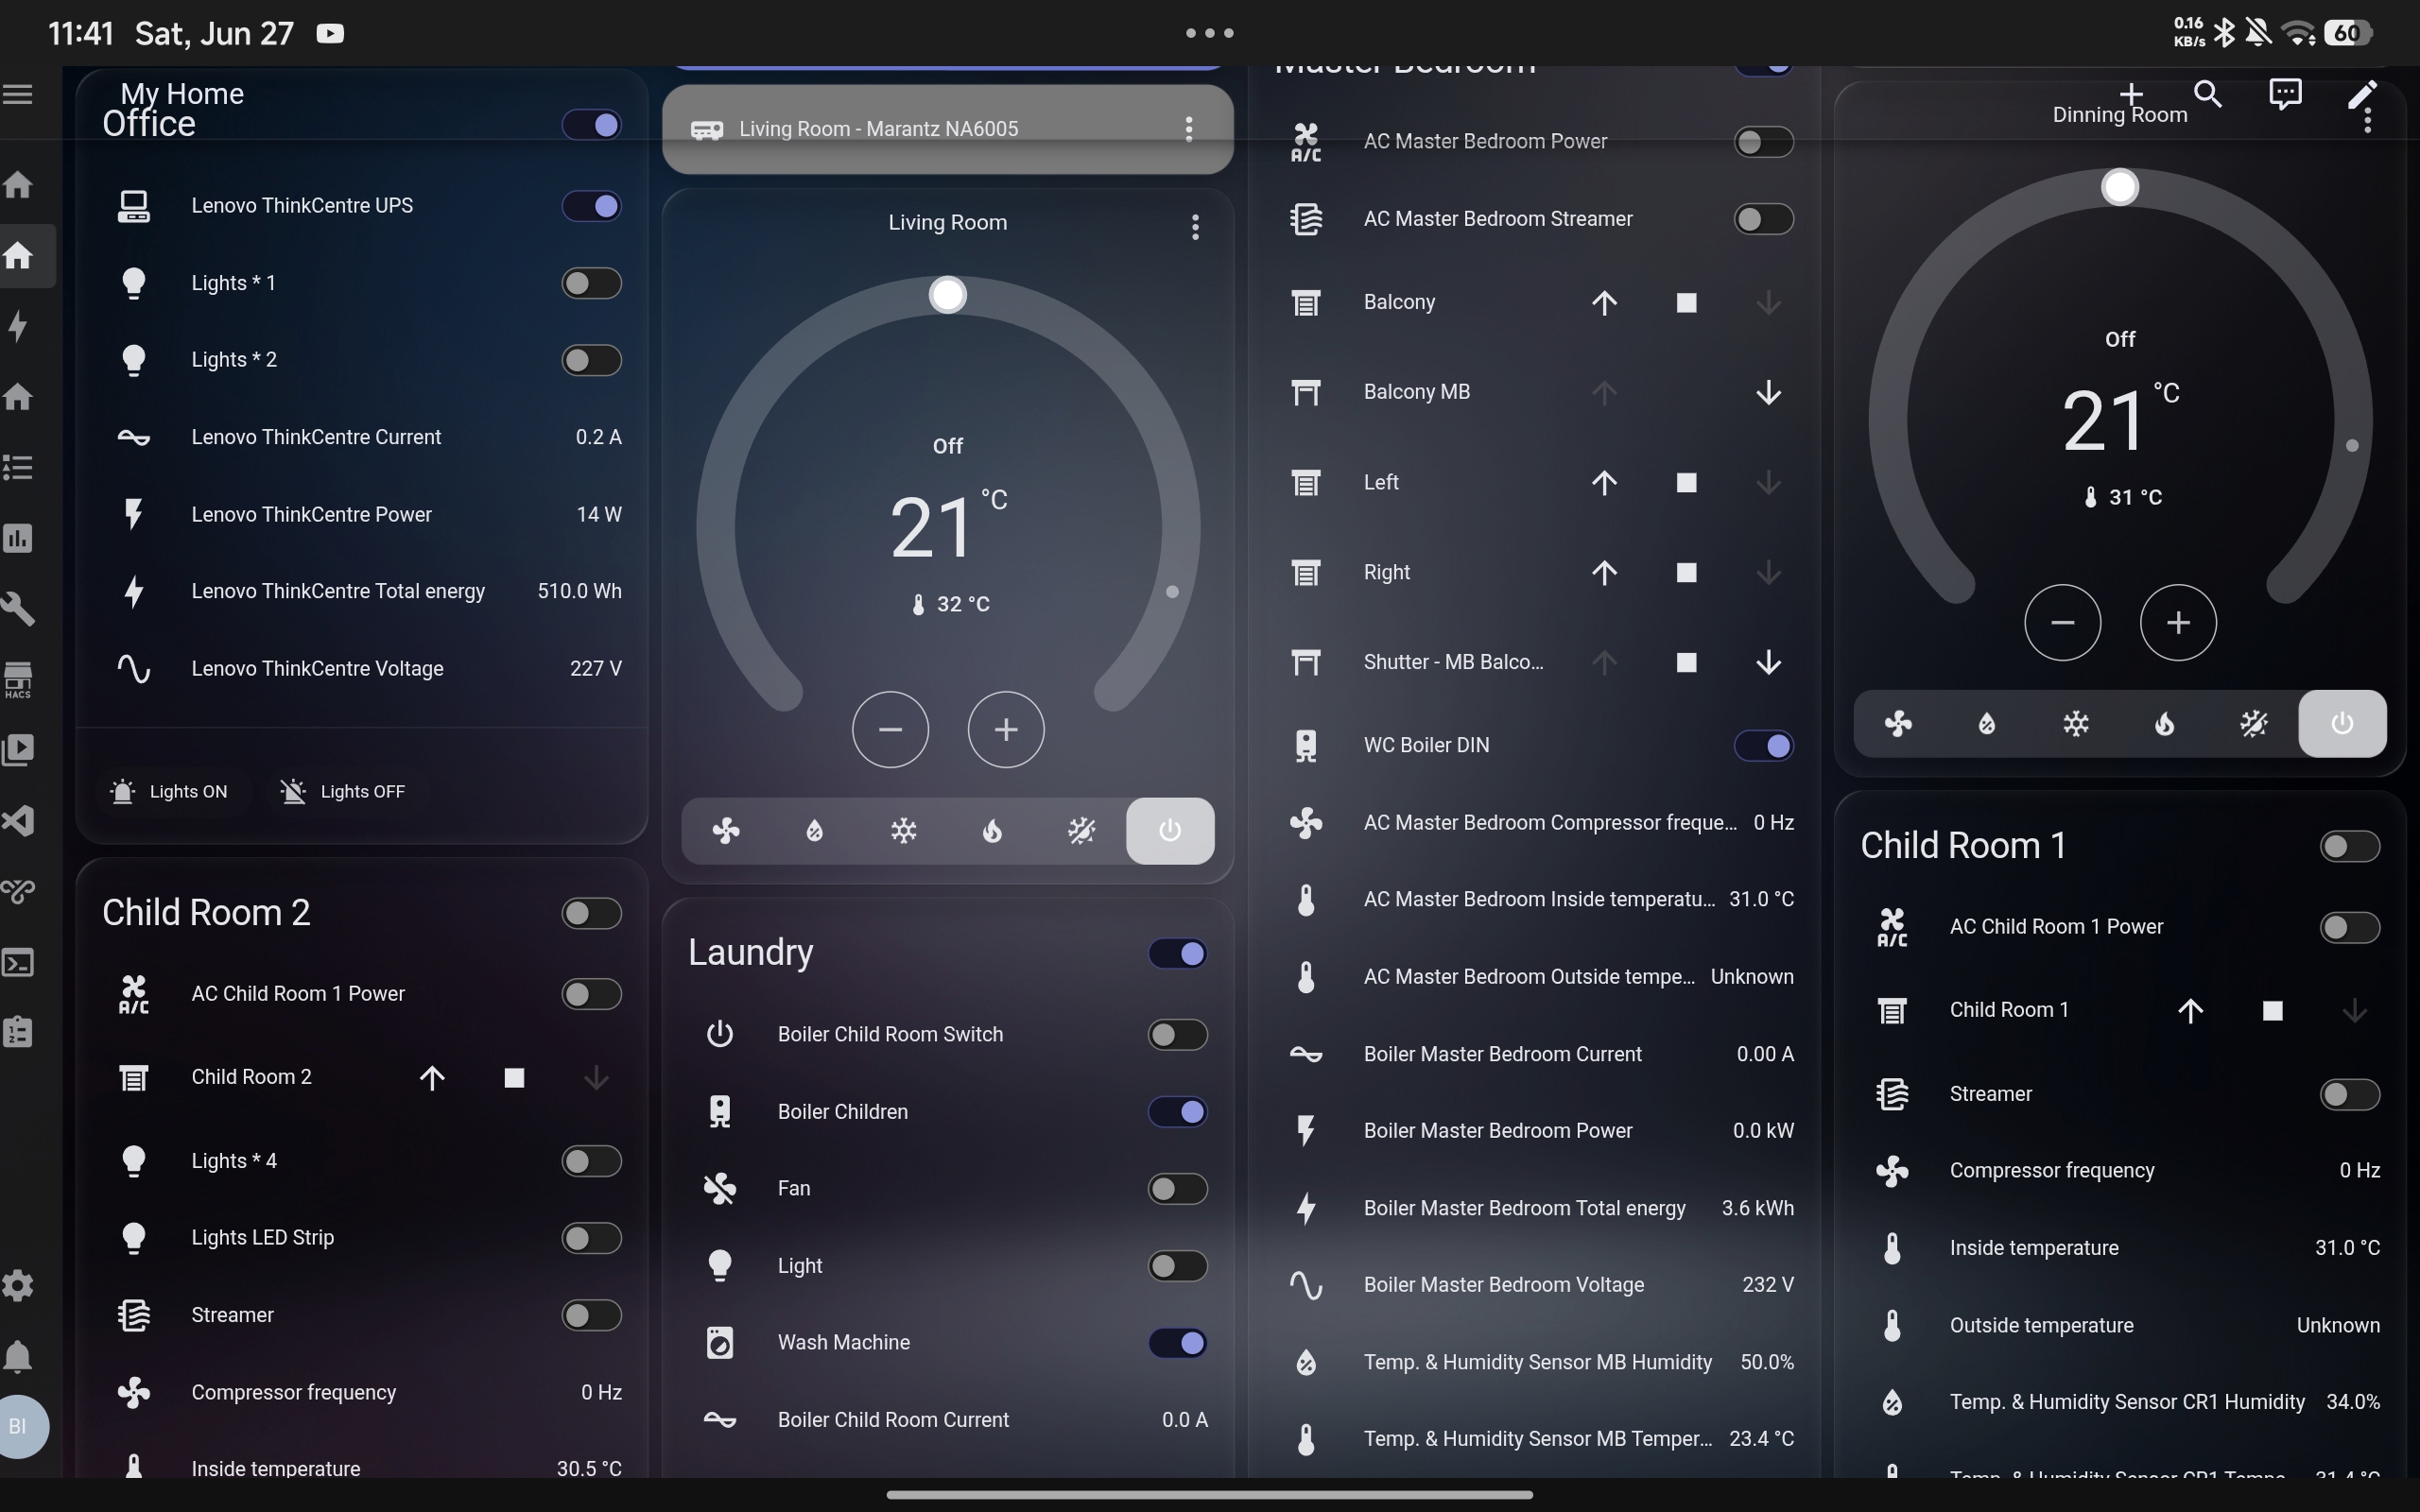Open the sidebar hamburger menu
The width and height of the screenshot is (2420, 1512).
coord(18,94)
